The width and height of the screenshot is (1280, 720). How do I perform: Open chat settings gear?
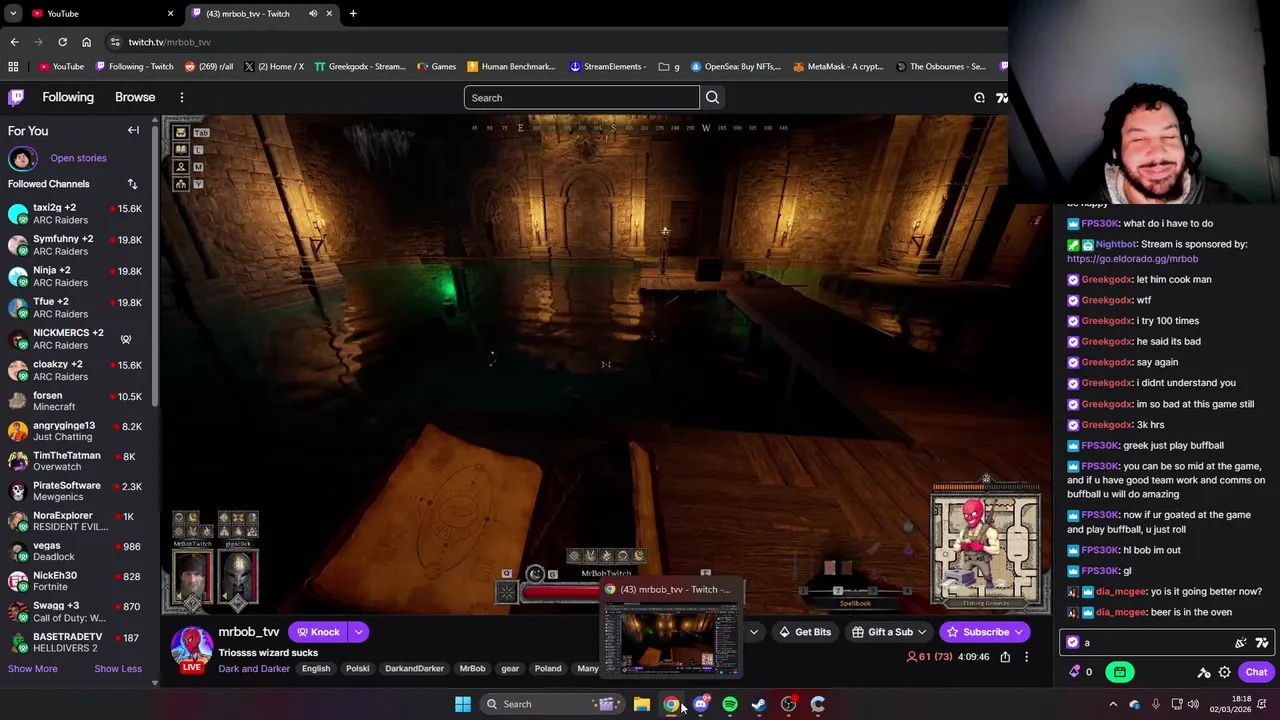coord(1224,672)
